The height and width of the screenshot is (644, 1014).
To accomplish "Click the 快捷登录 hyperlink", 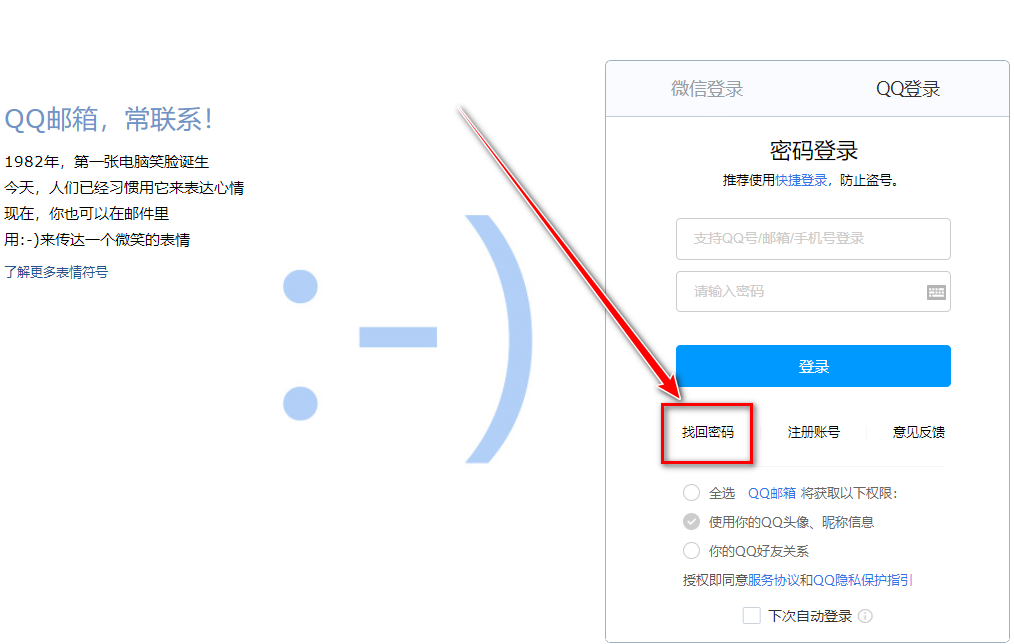I will [801, 180].
